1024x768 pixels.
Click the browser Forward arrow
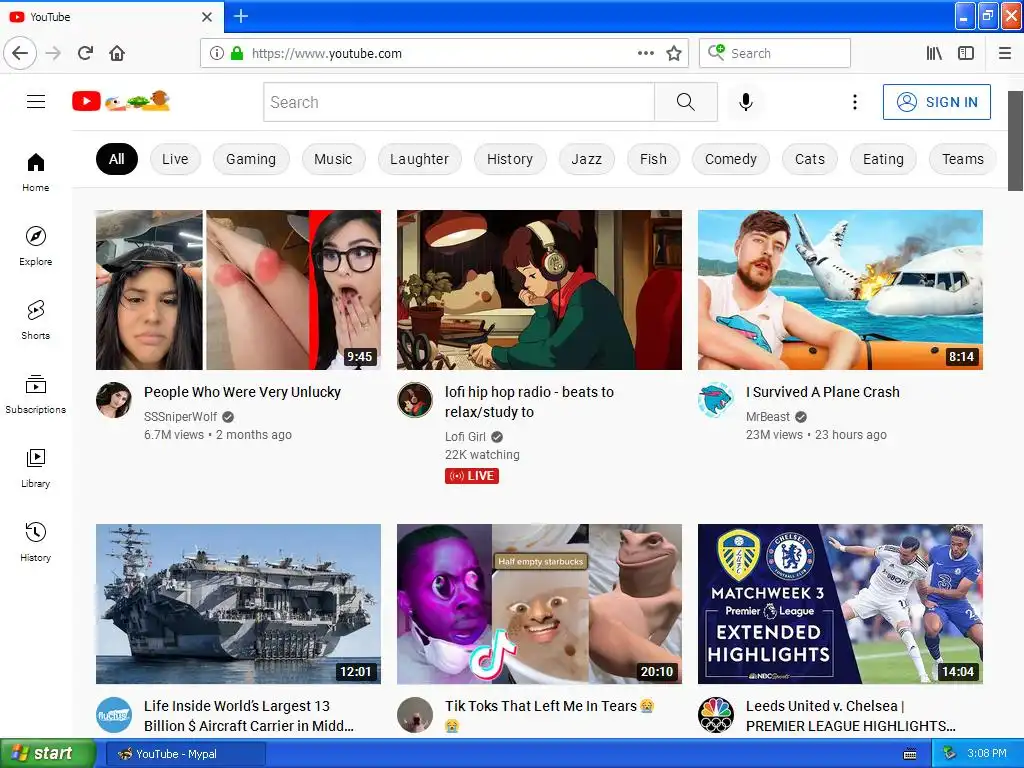tap(54, 53)
